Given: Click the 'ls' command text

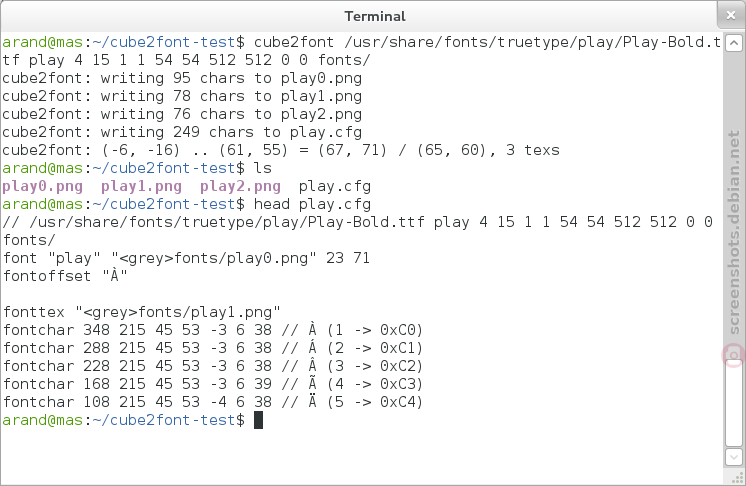Looking at the screenshot, I should (263, 168).
